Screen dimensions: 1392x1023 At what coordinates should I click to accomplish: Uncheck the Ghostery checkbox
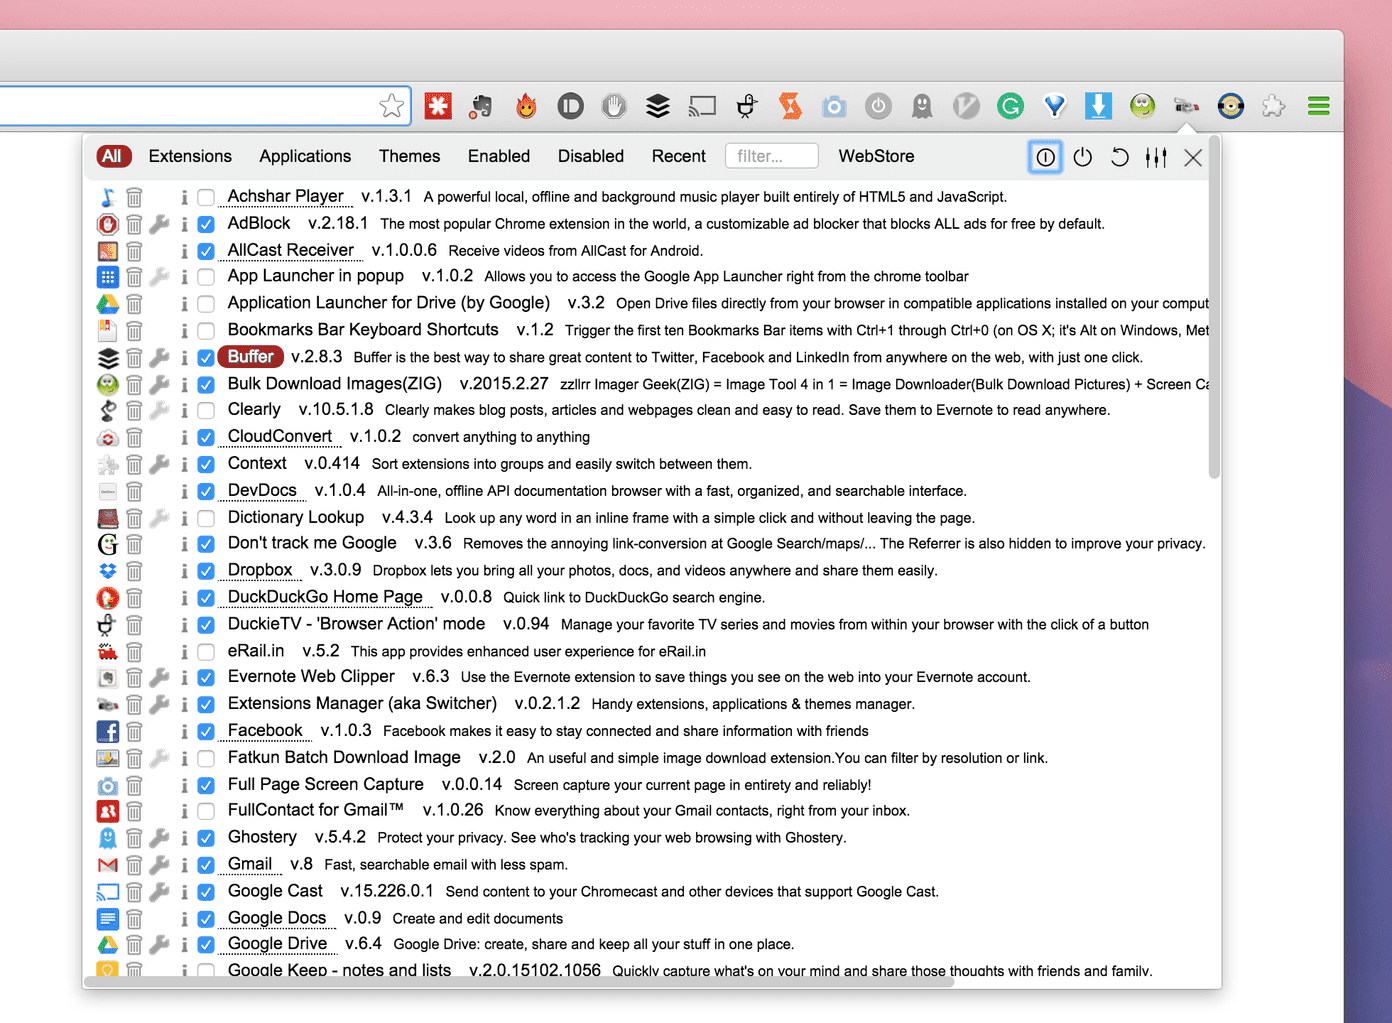pos(206,838)
